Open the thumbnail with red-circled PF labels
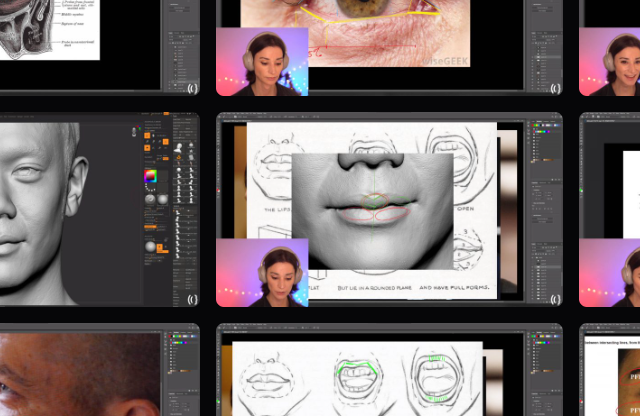The image size is (640, 416). (609, 370)
